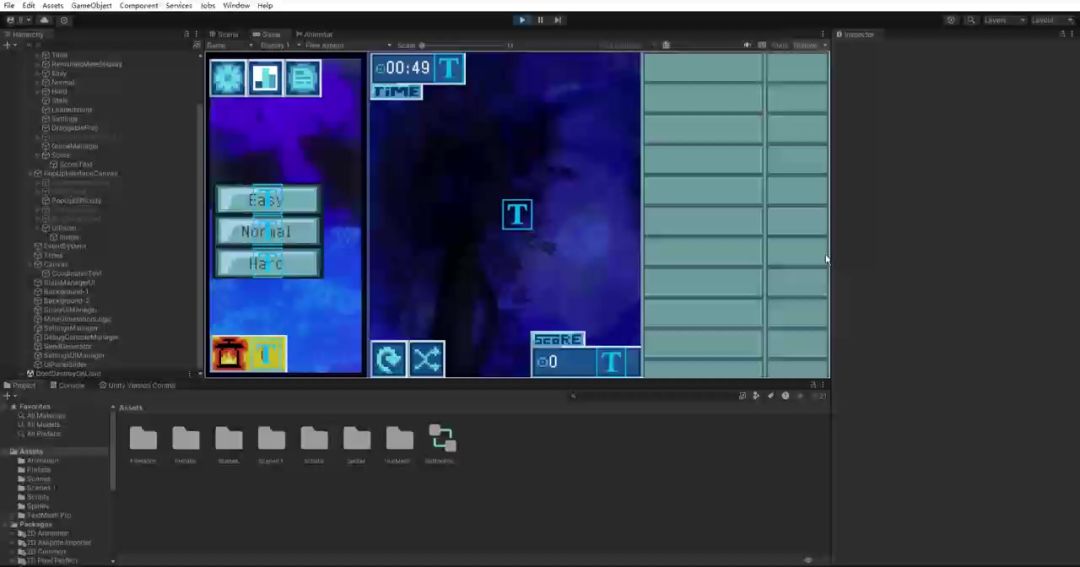Click the red lantern icon in game view
This screenshot has height=567, width=1080.
[x=229, y=354]
